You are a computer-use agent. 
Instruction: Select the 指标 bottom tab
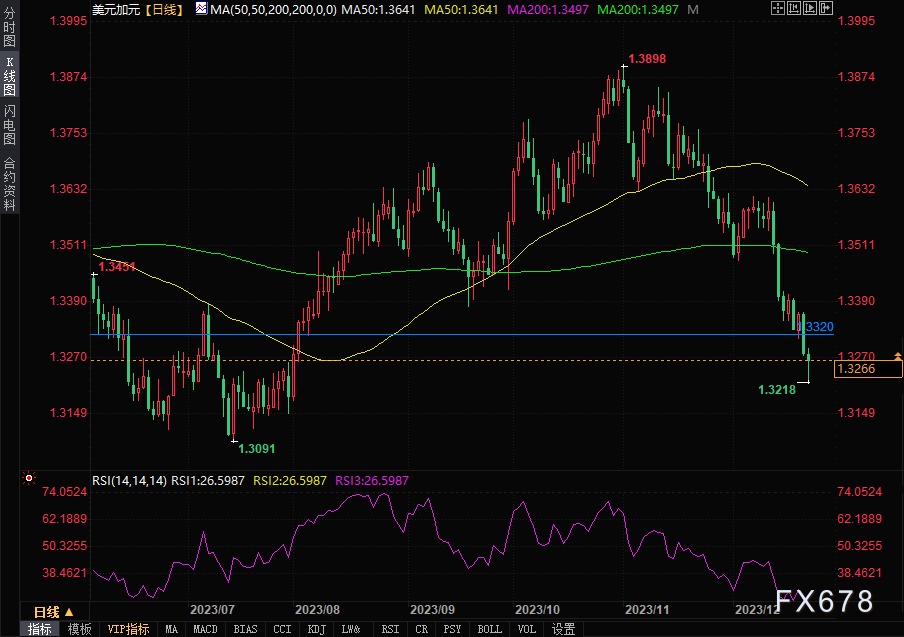point(40,629)
